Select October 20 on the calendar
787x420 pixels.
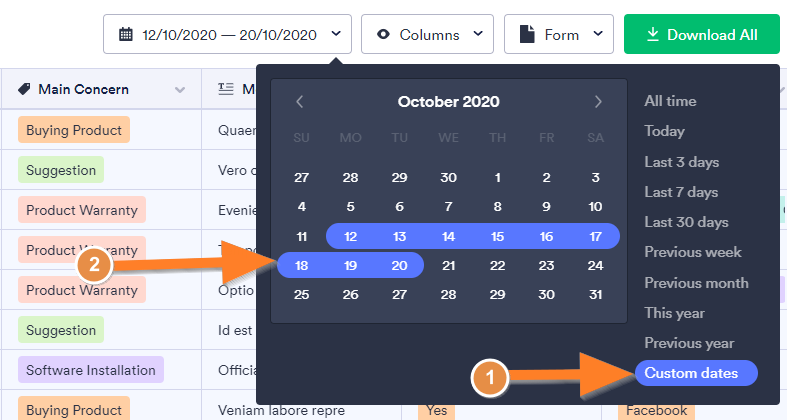click(x=399, y=266)
